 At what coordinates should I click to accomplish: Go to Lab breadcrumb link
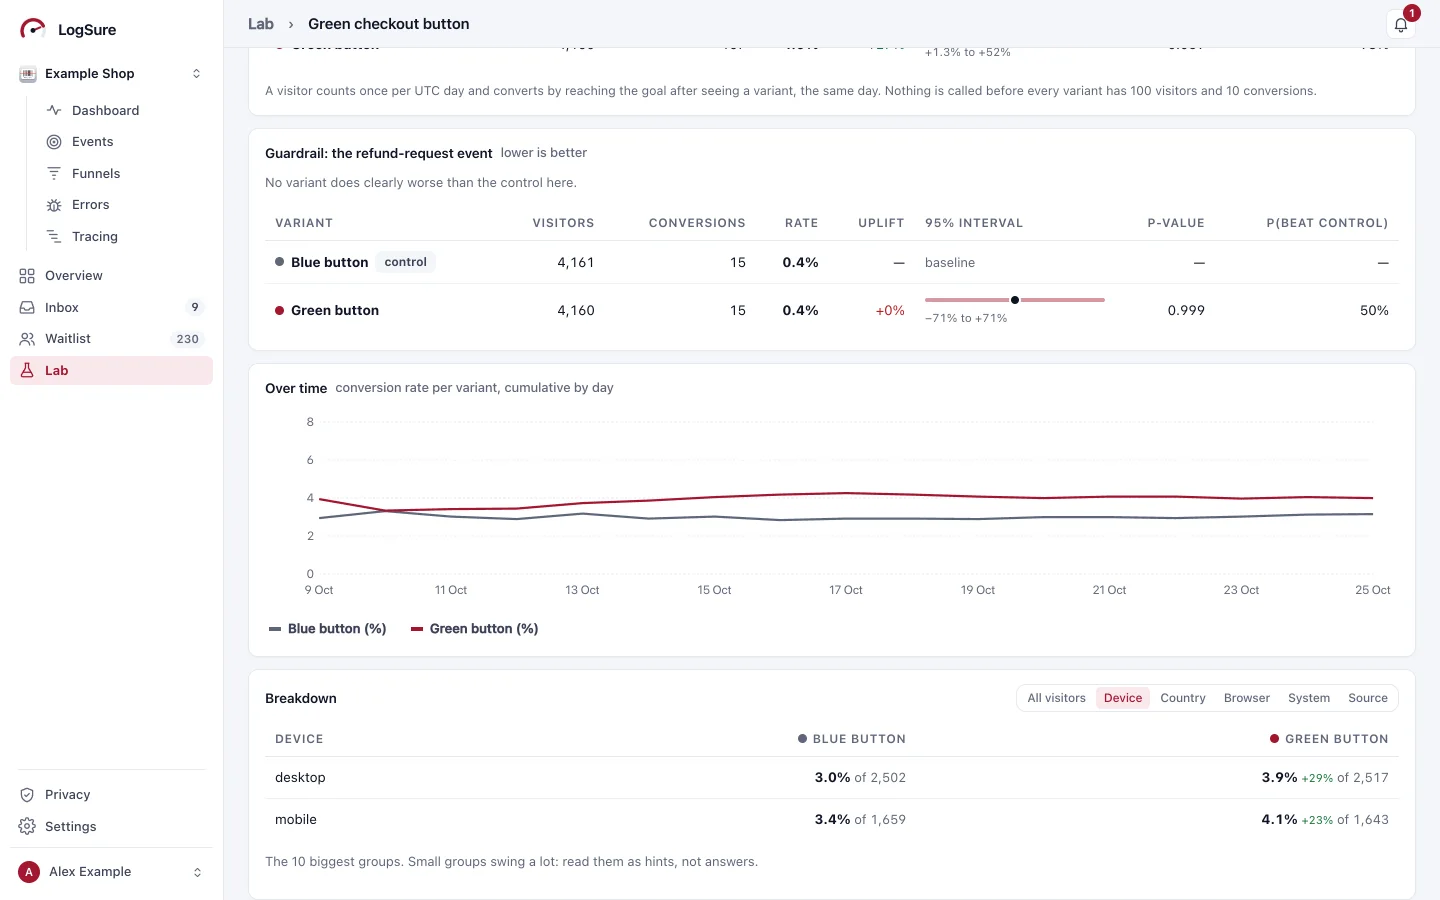[261, 24]
